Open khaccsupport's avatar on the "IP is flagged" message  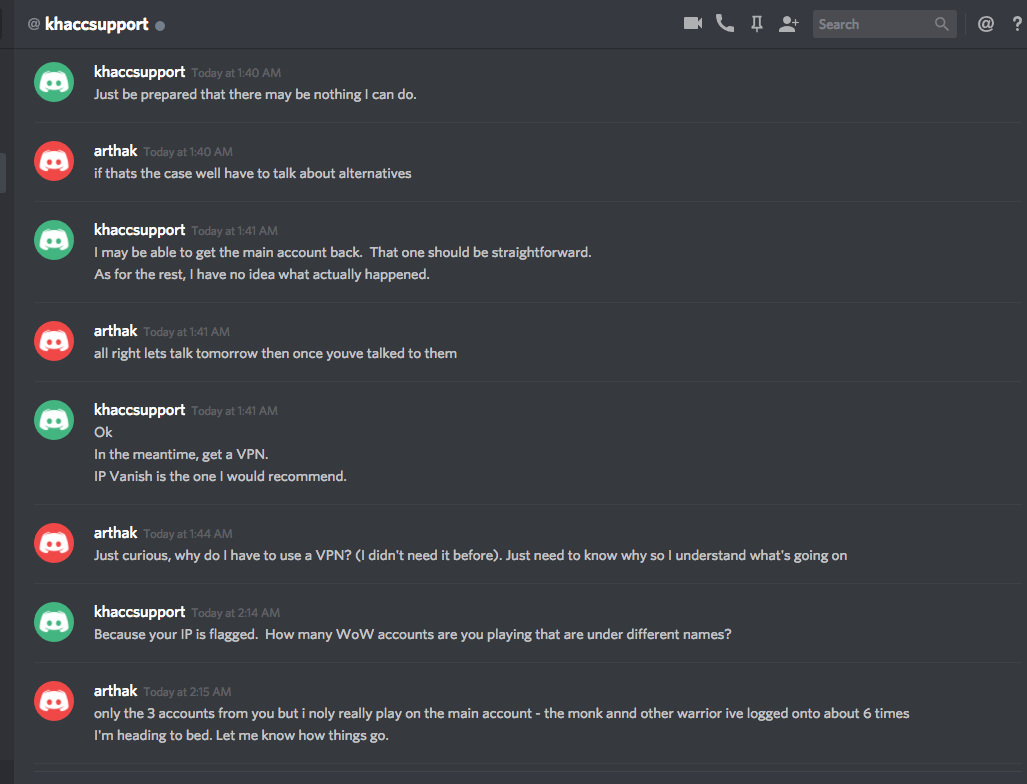coord(54,622)
